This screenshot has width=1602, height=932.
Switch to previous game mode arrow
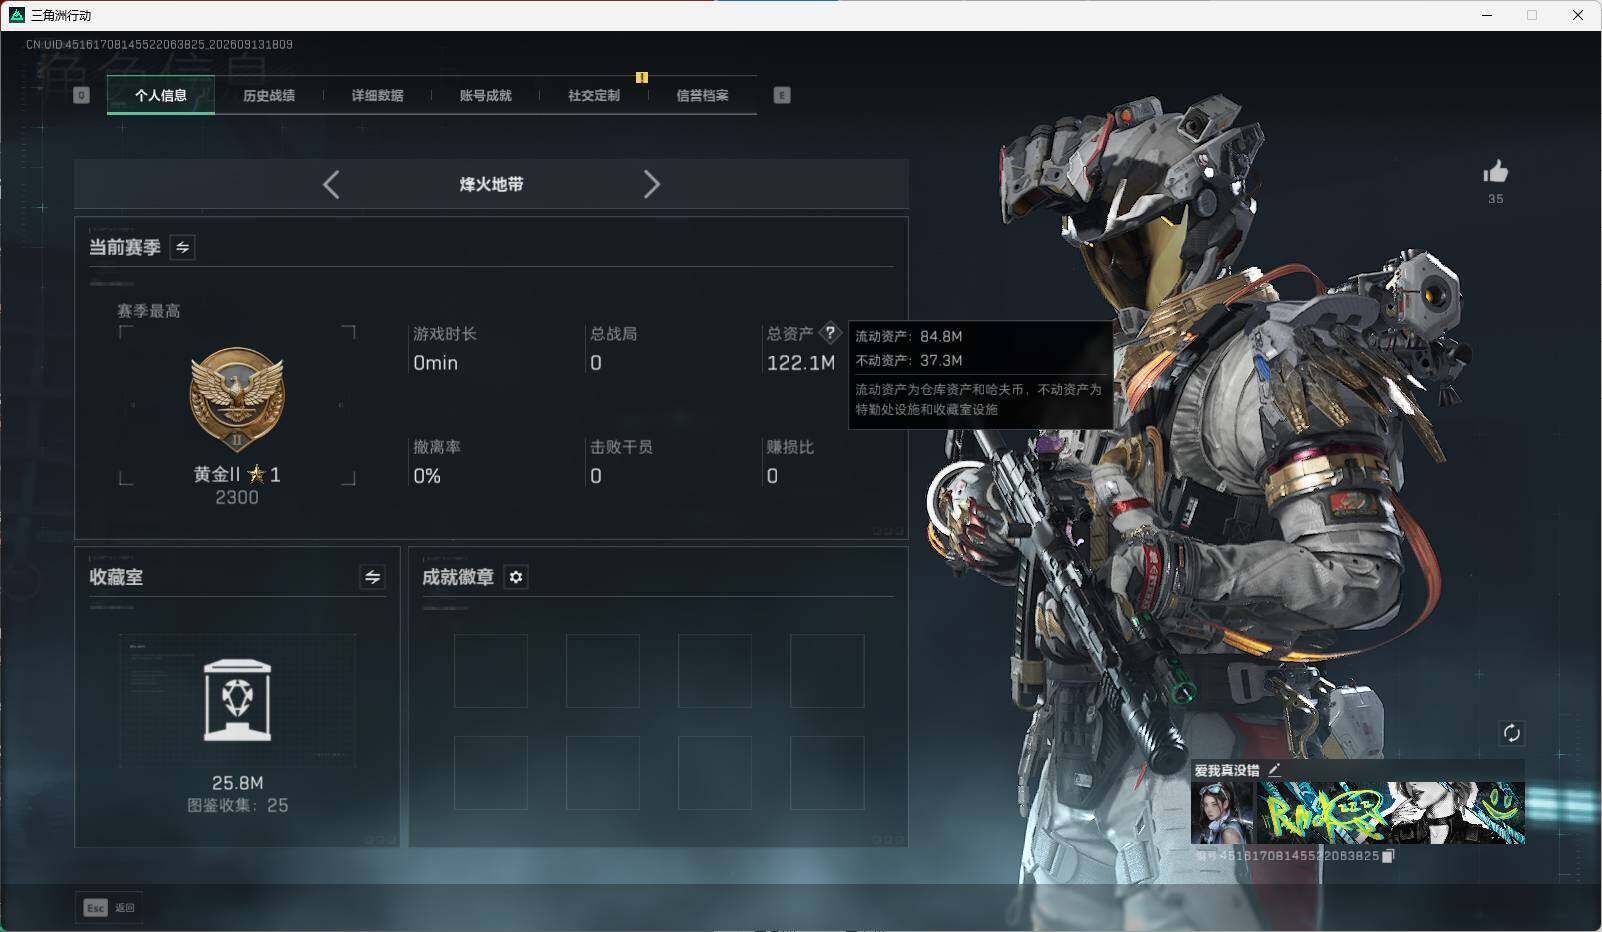click(331, 184)
